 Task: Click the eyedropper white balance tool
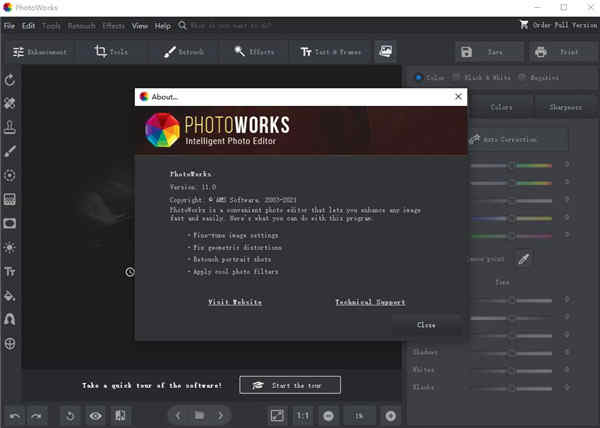[x=524, y=259]
